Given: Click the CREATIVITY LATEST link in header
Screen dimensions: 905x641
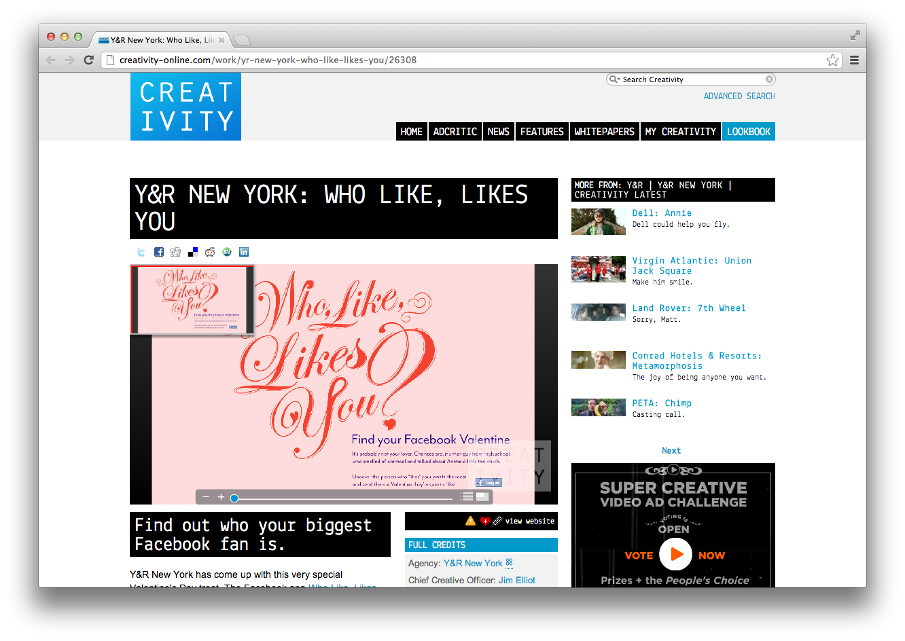Looking at the screenshot, I should tap(620, 195).
